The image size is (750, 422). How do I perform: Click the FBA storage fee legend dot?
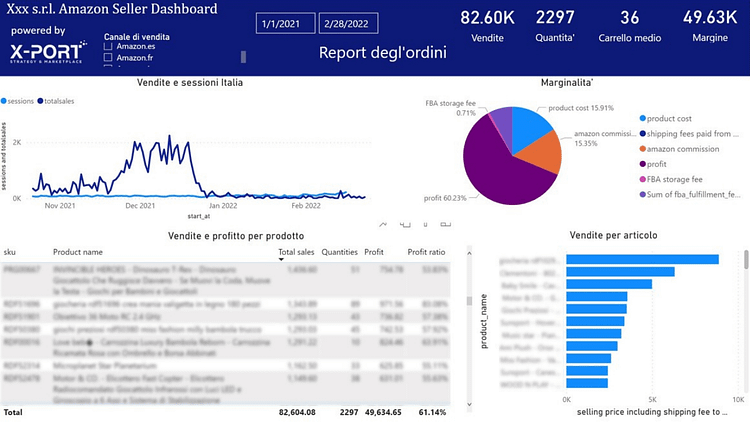click(x=642, y=178)
